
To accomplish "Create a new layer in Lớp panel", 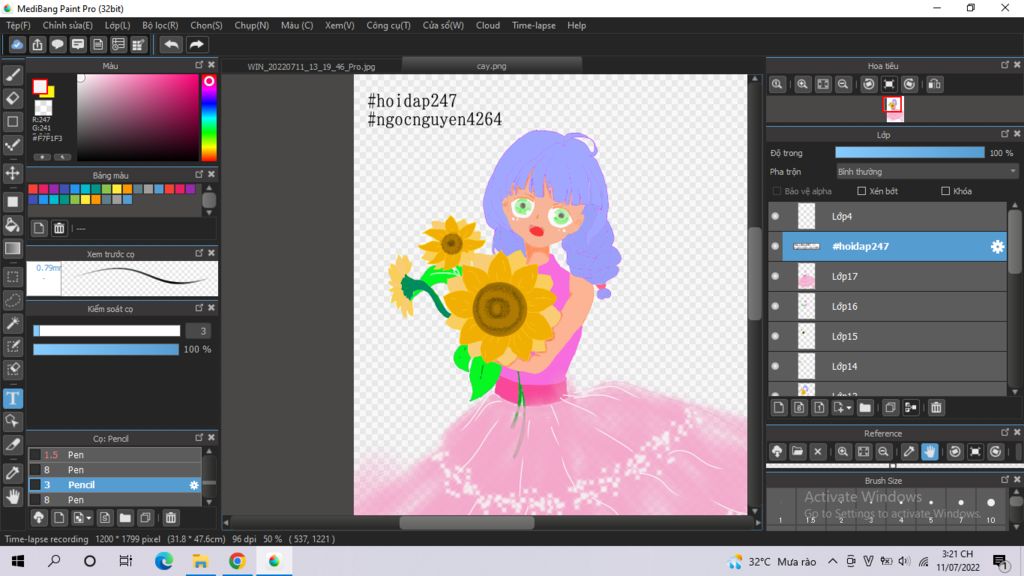I will 778,408.
